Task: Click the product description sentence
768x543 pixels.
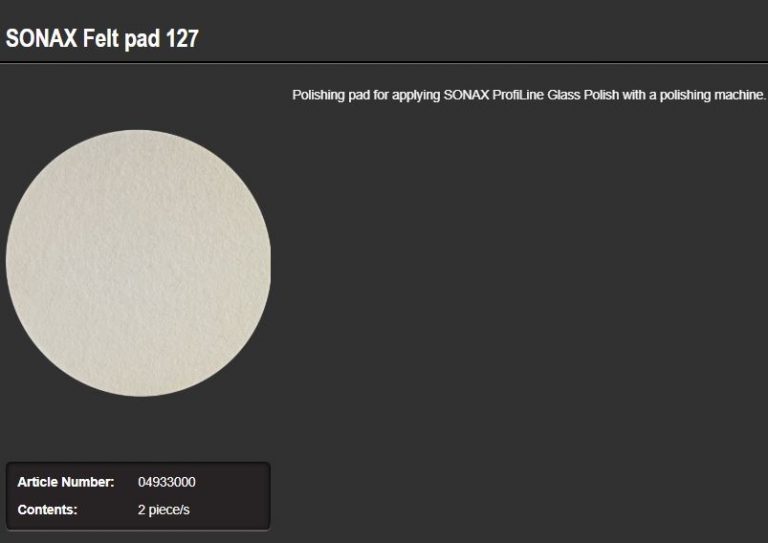Action: coord(529,95)
